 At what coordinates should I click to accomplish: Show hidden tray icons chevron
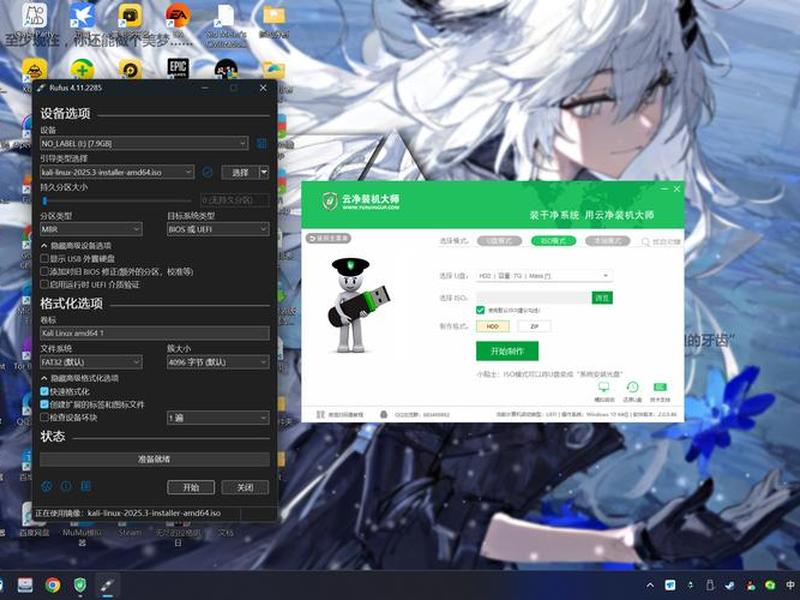click(650, 585)
